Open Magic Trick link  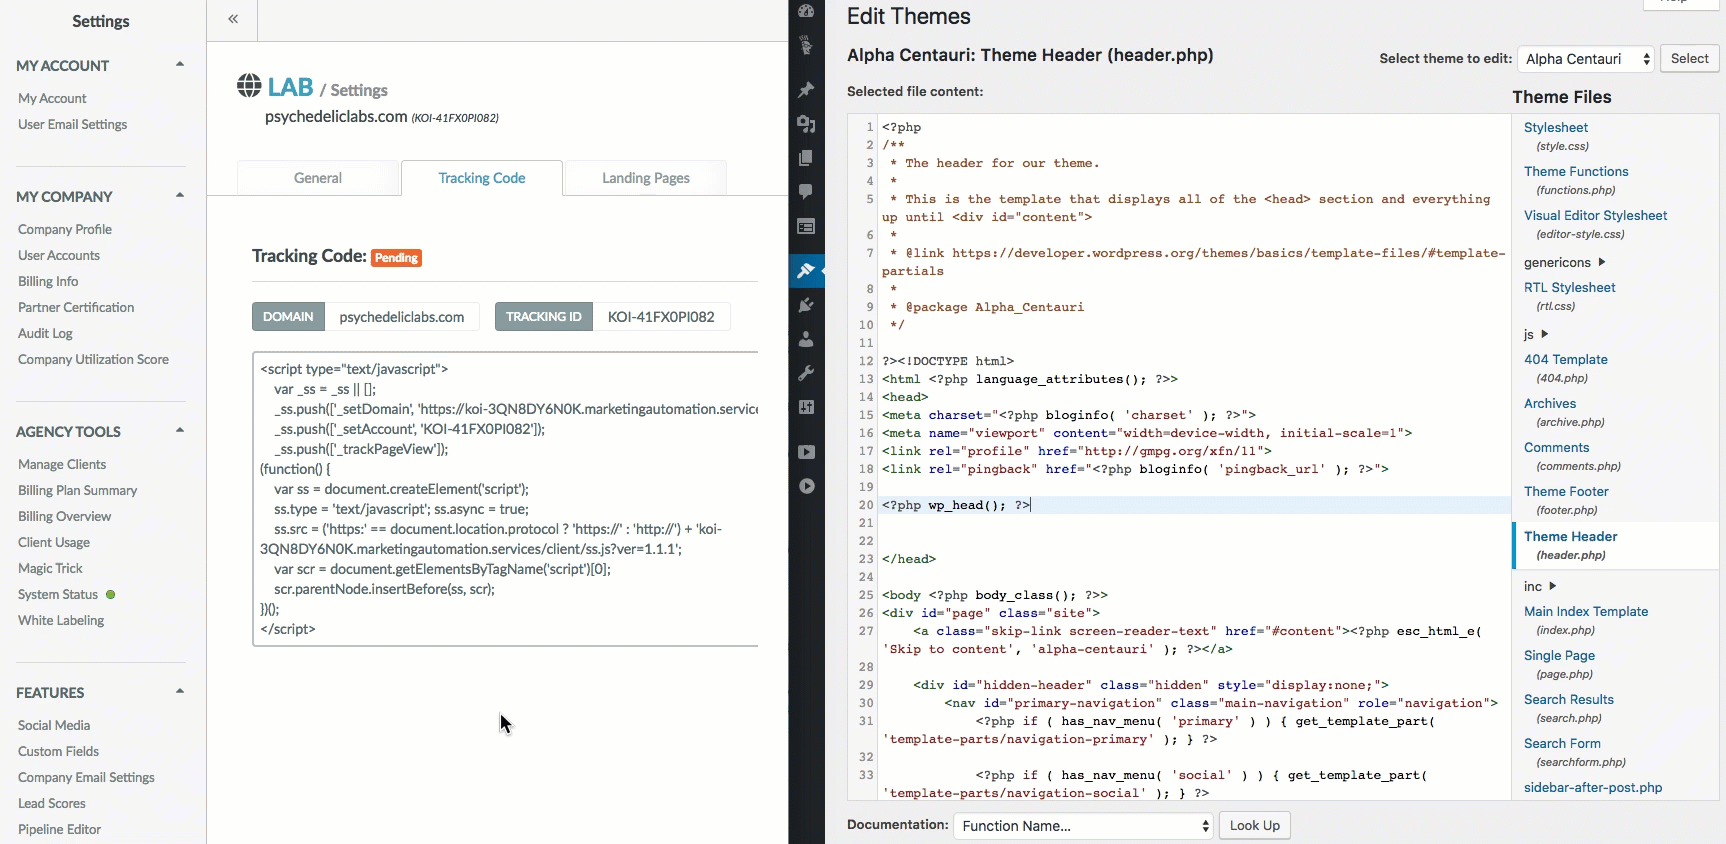click(50, 568)
